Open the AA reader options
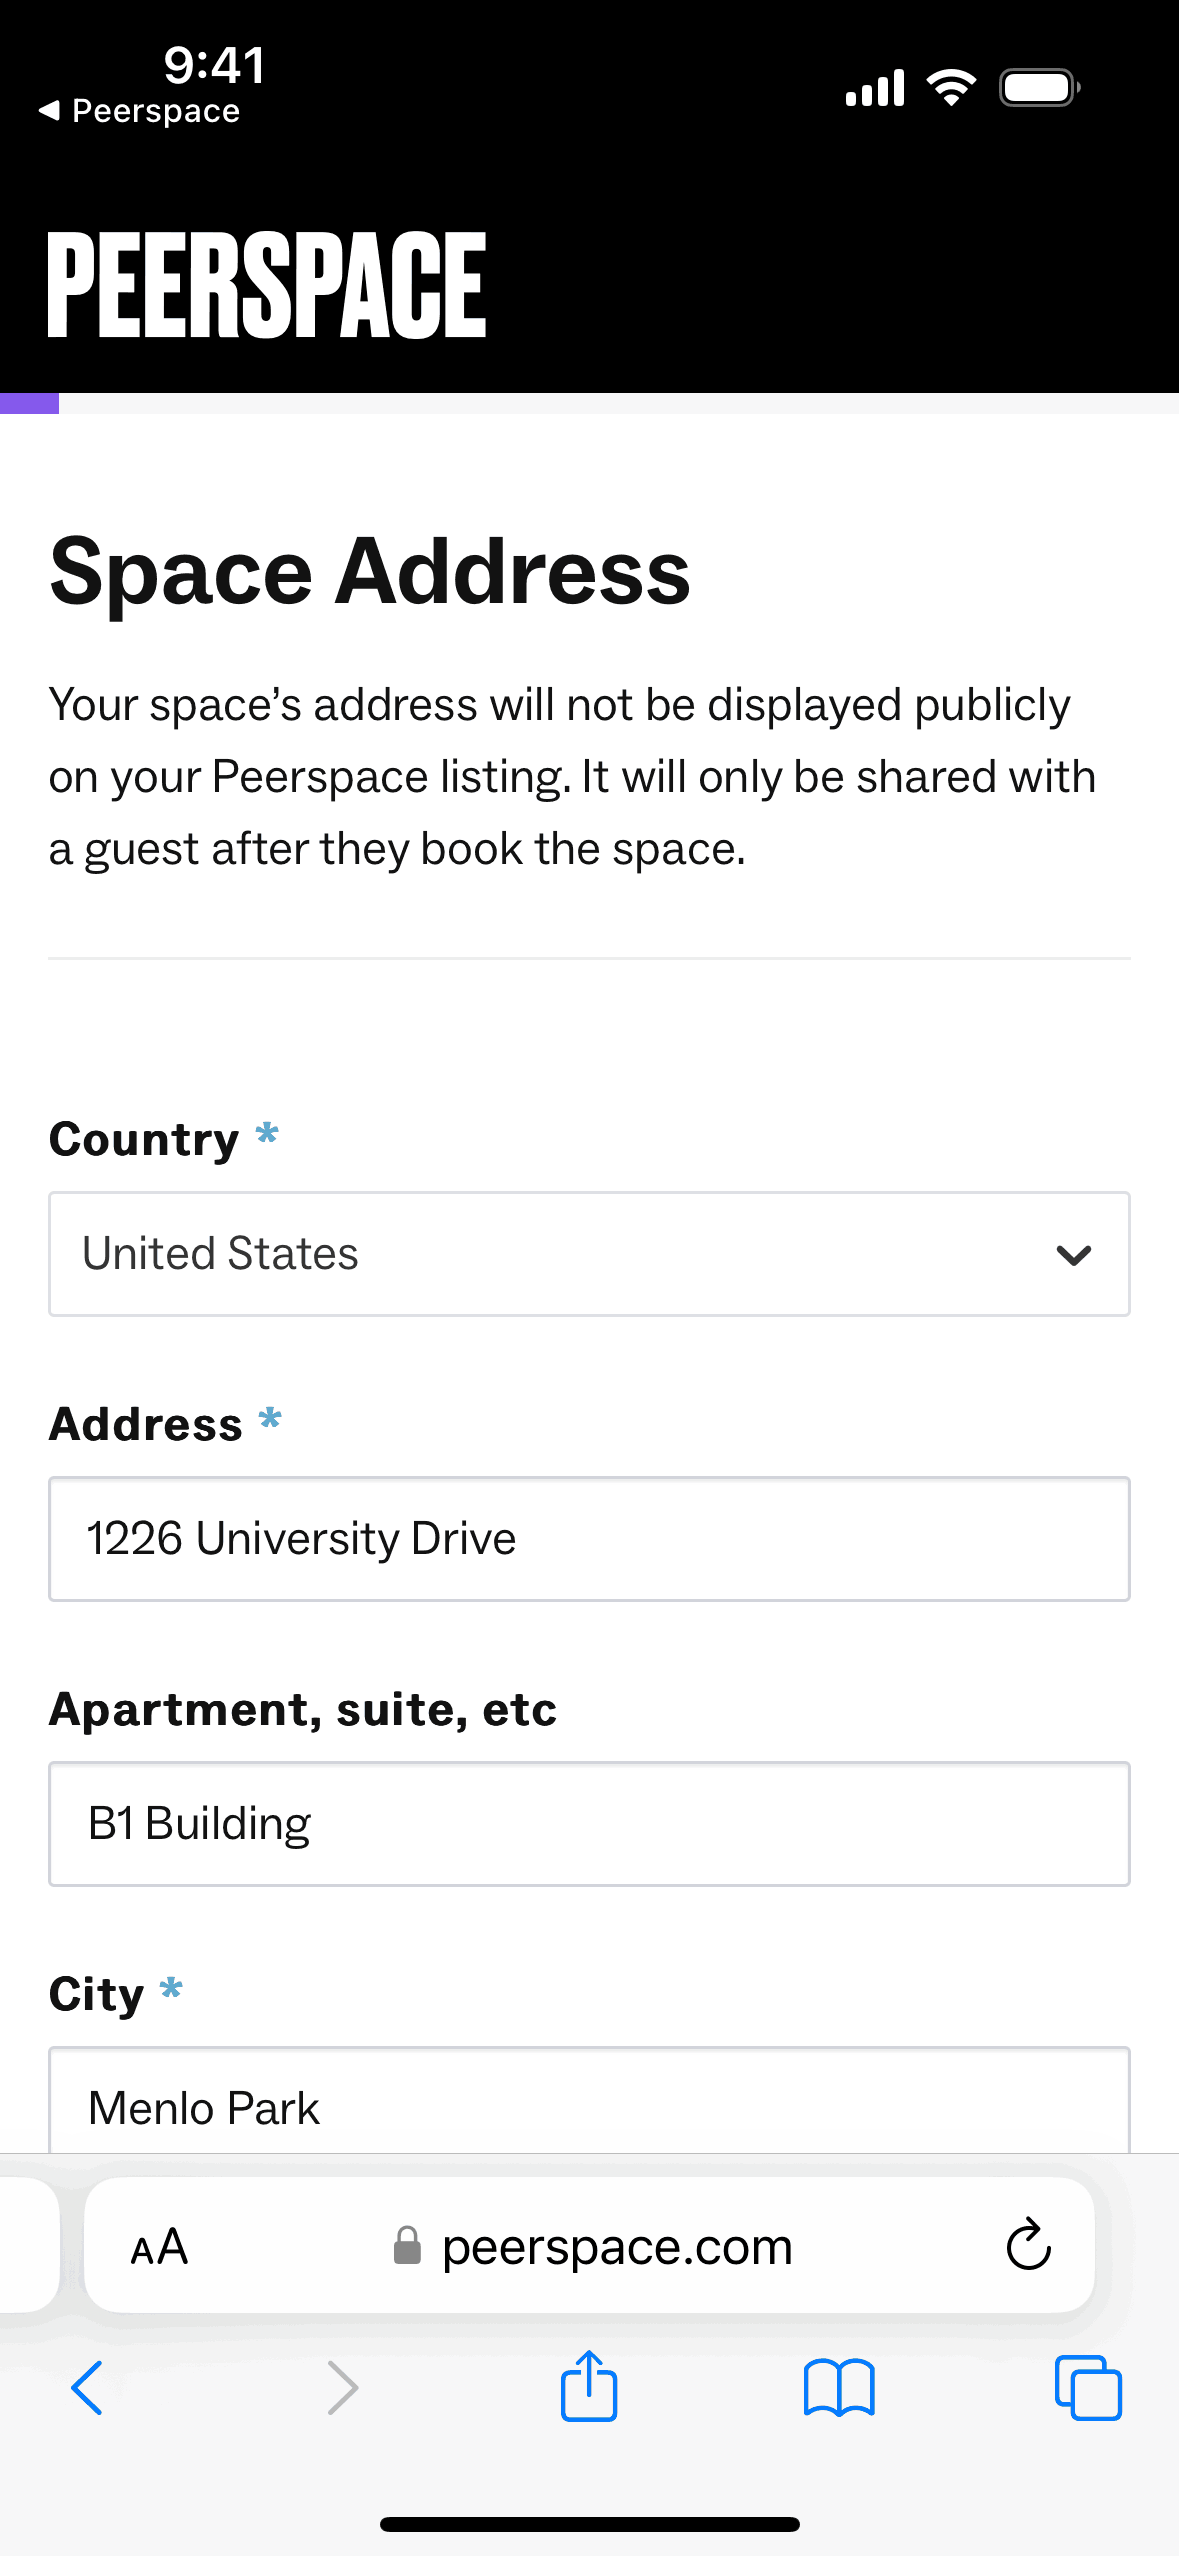The image size is (1179, 2556). (x=159, y=2247)
